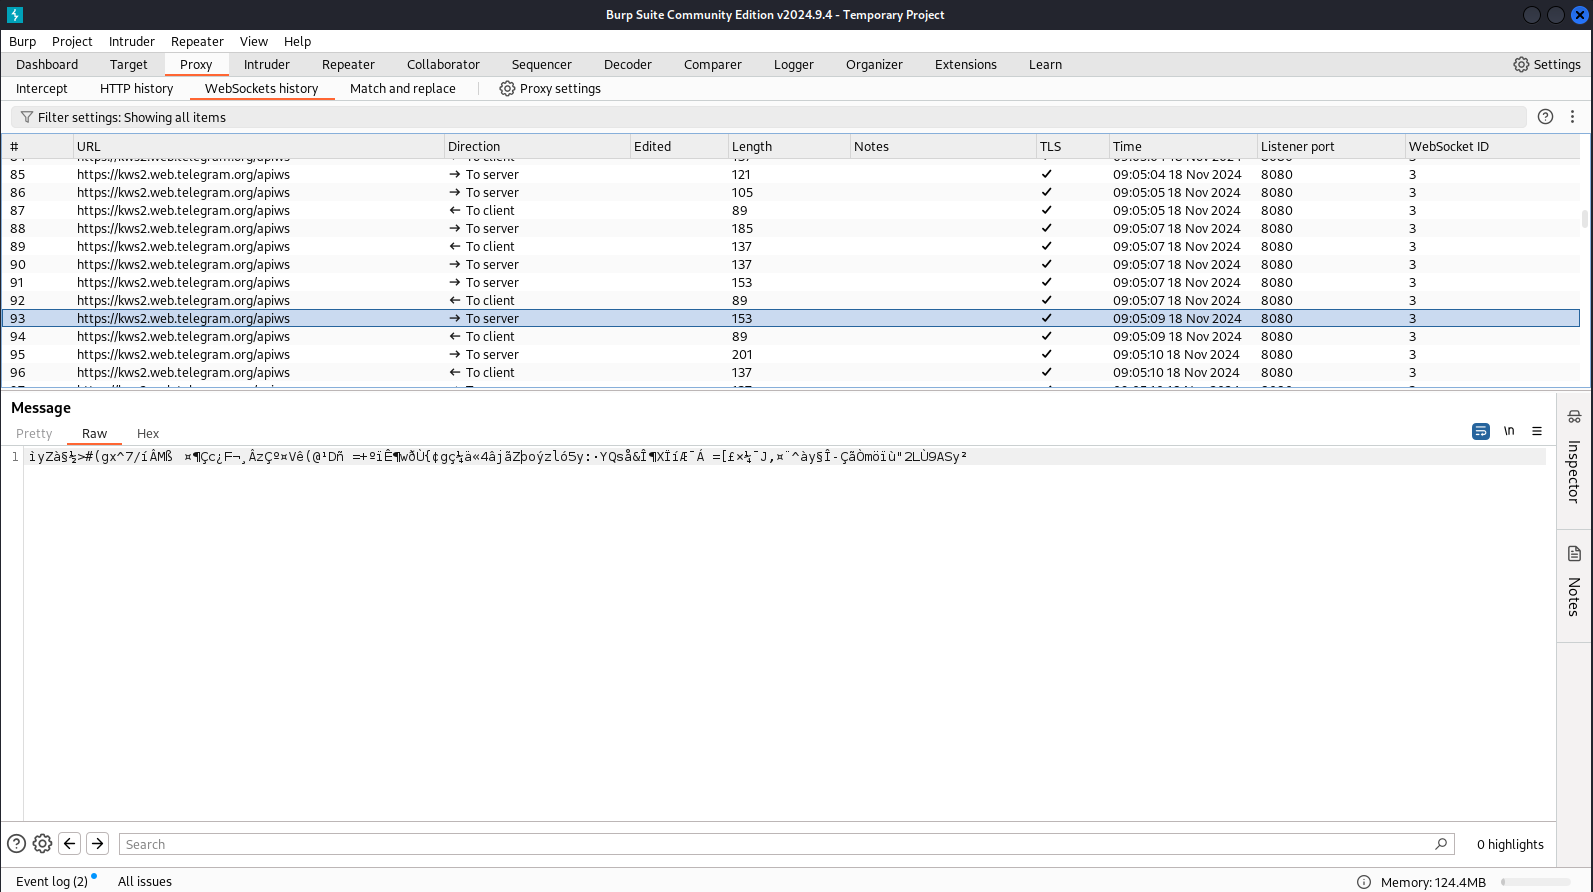Toggle word wrap icon in message editor
Viewport: 1593px width, 892px height.
(1481, 431)
